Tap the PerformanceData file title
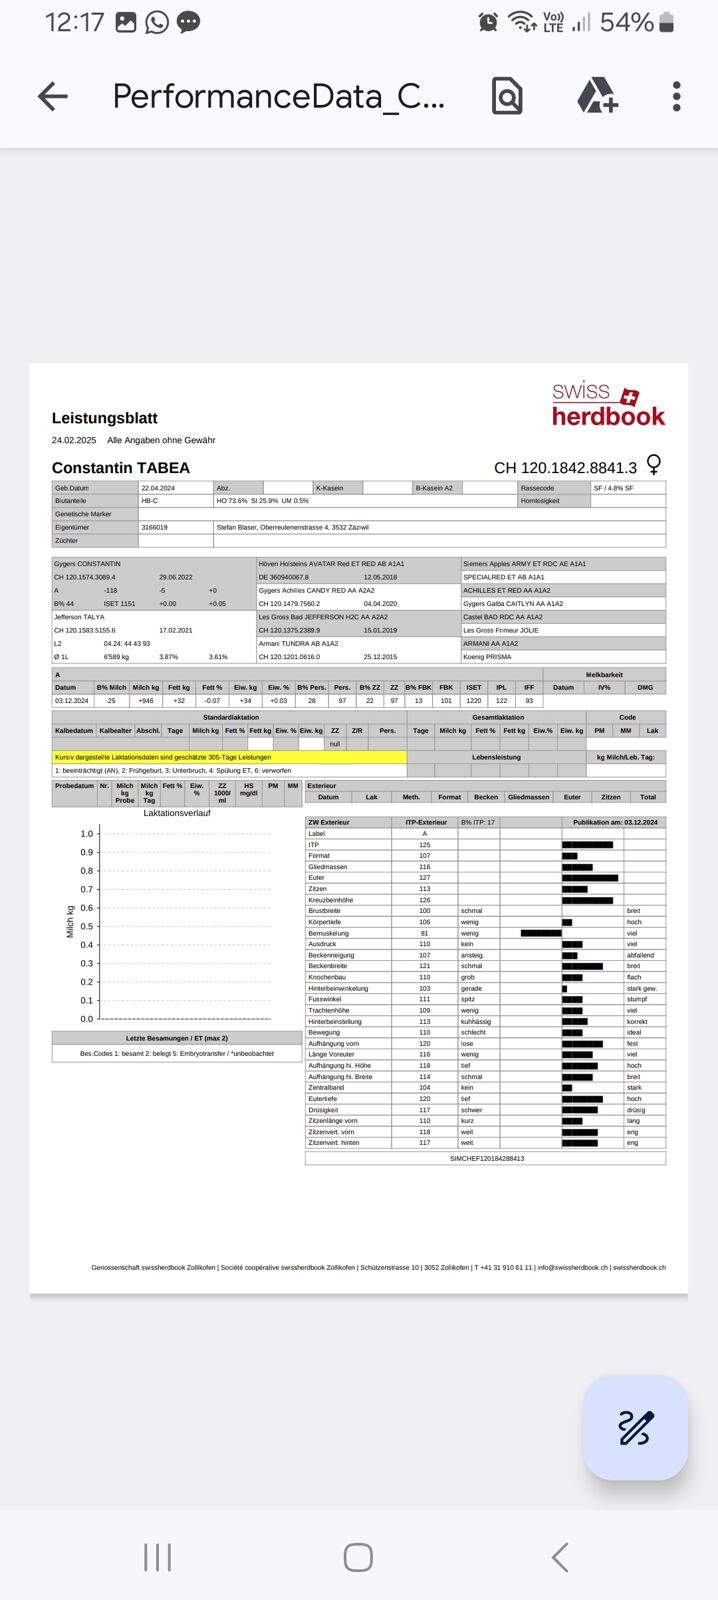The image size is (718, 1600). pyautogui.click(x=278, y=96)
